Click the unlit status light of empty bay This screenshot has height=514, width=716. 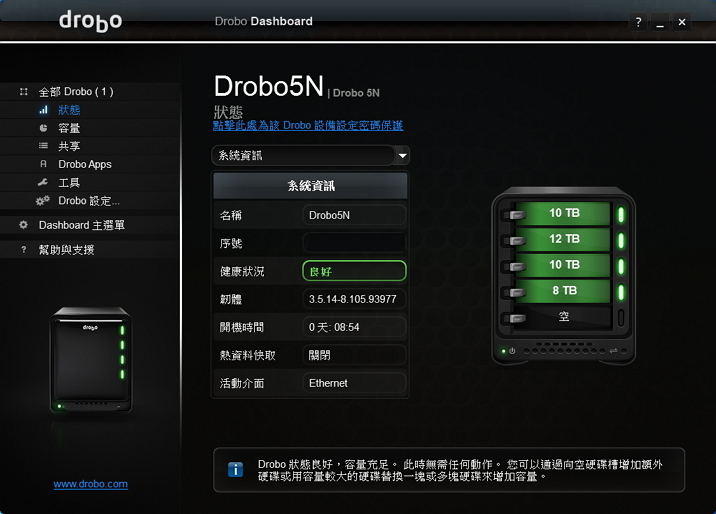(x=621, y=318)
